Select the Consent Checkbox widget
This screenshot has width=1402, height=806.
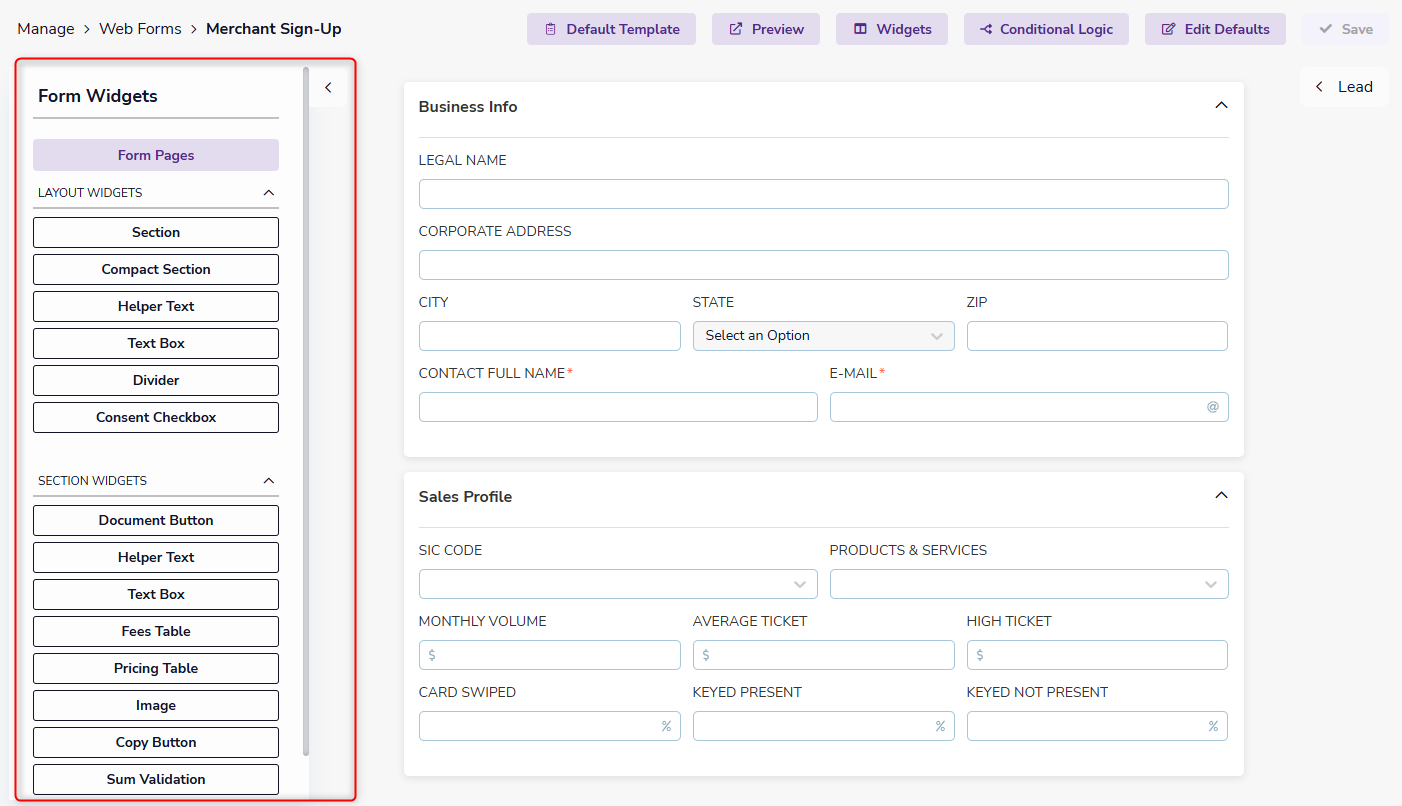tap(156, 417)
